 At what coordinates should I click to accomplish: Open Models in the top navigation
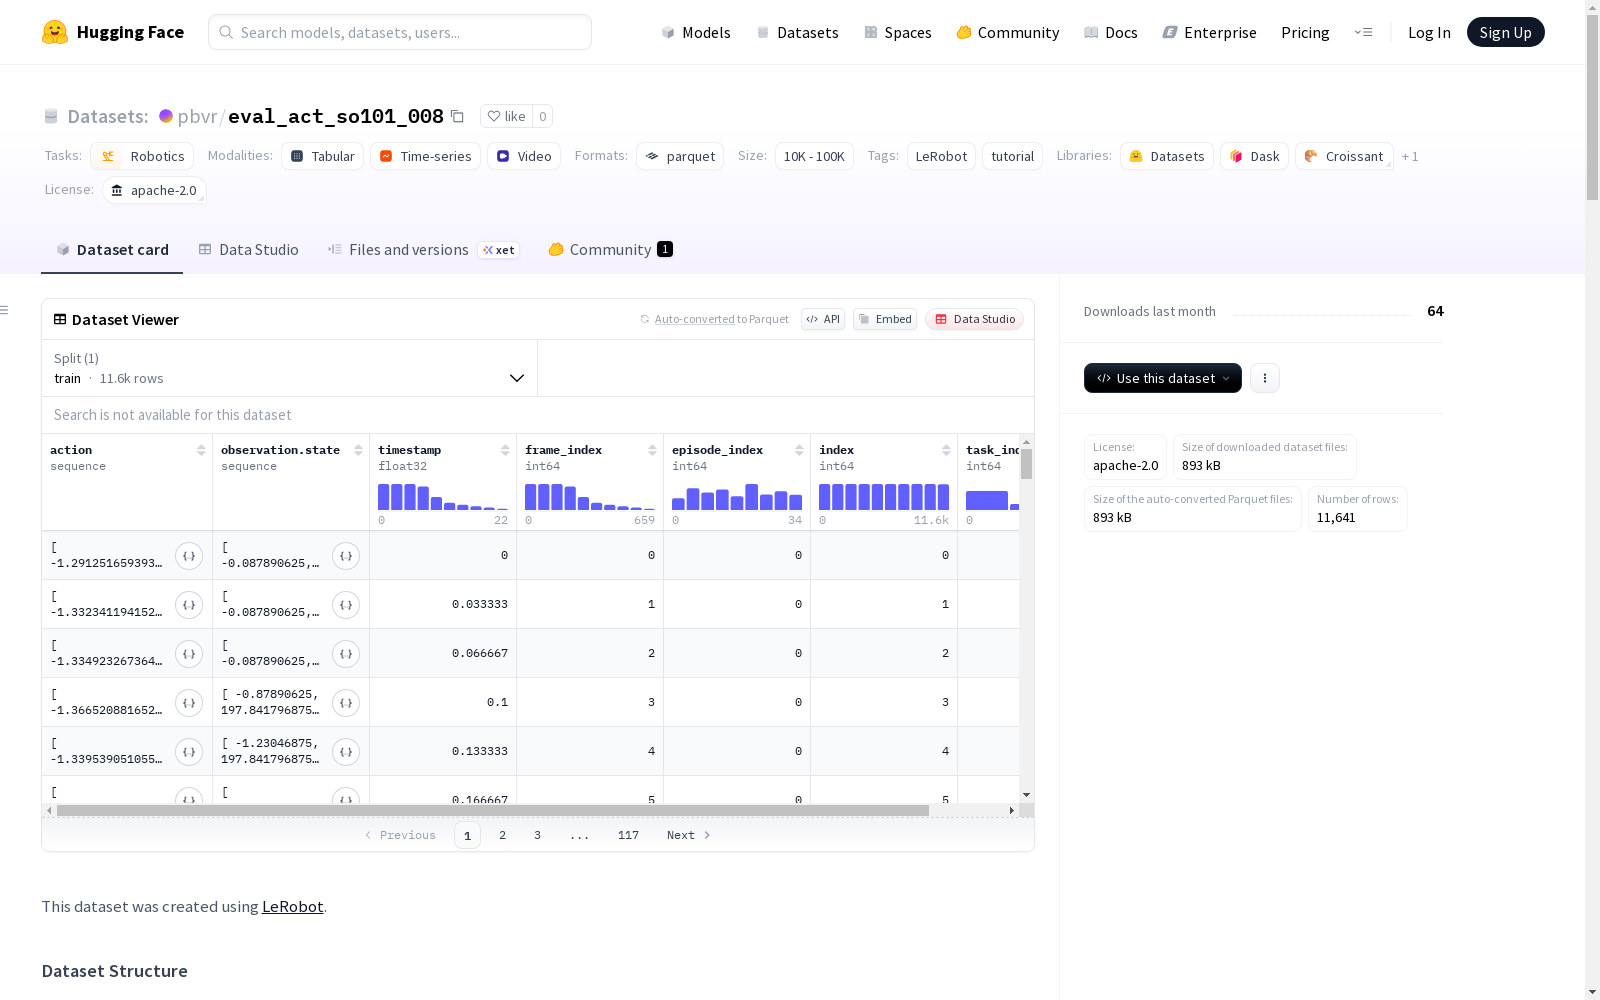click(x=696, y=32)
